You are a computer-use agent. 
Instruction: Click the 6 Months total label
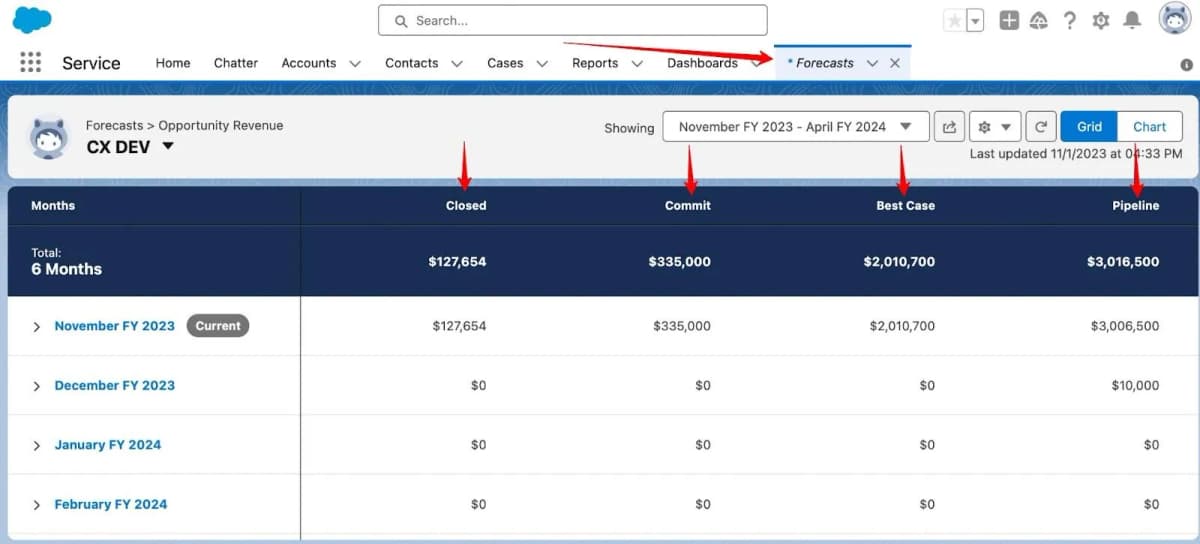tap(66, 269)
